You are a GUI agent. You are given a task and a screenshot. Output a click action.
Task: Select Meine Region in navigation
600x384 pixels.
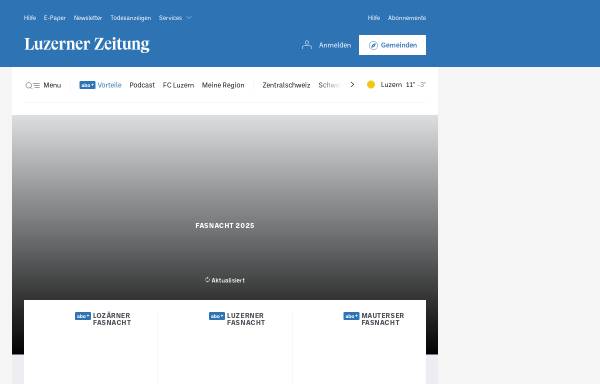223,85
